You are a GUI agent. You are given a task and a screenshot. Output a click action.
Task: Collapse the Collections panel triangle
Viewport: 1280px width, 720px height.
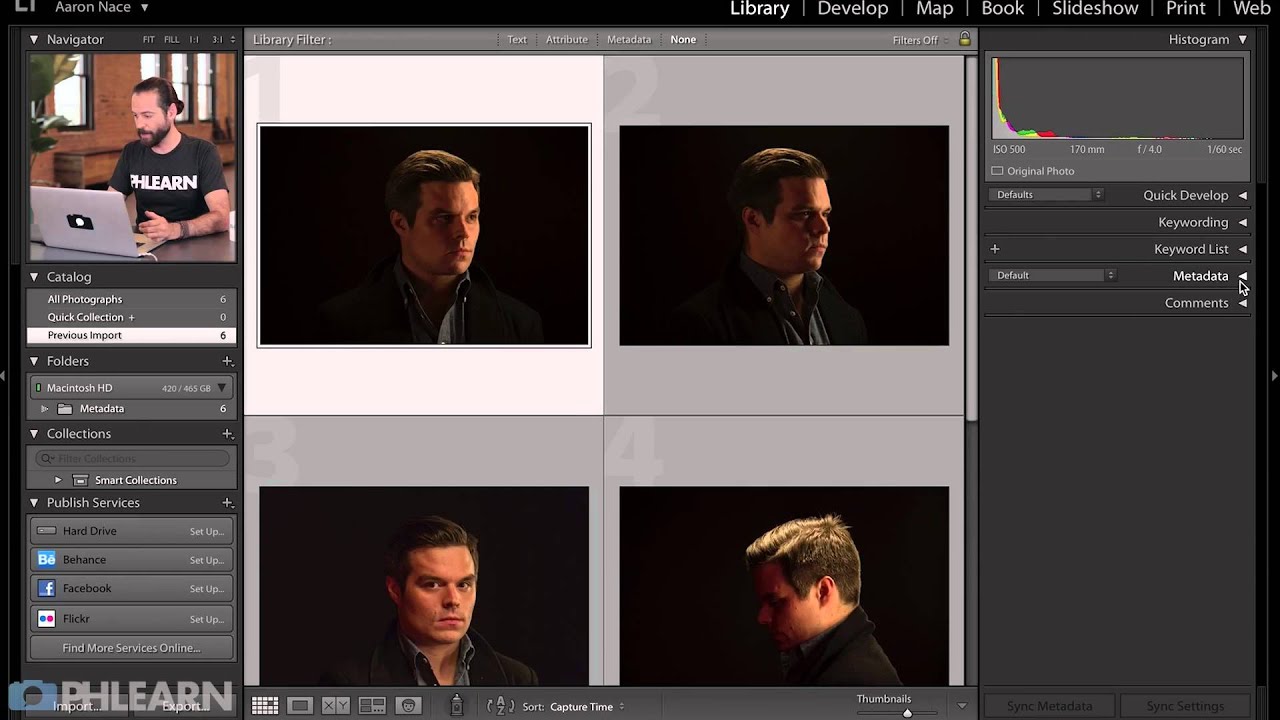[x=34, y=434]
